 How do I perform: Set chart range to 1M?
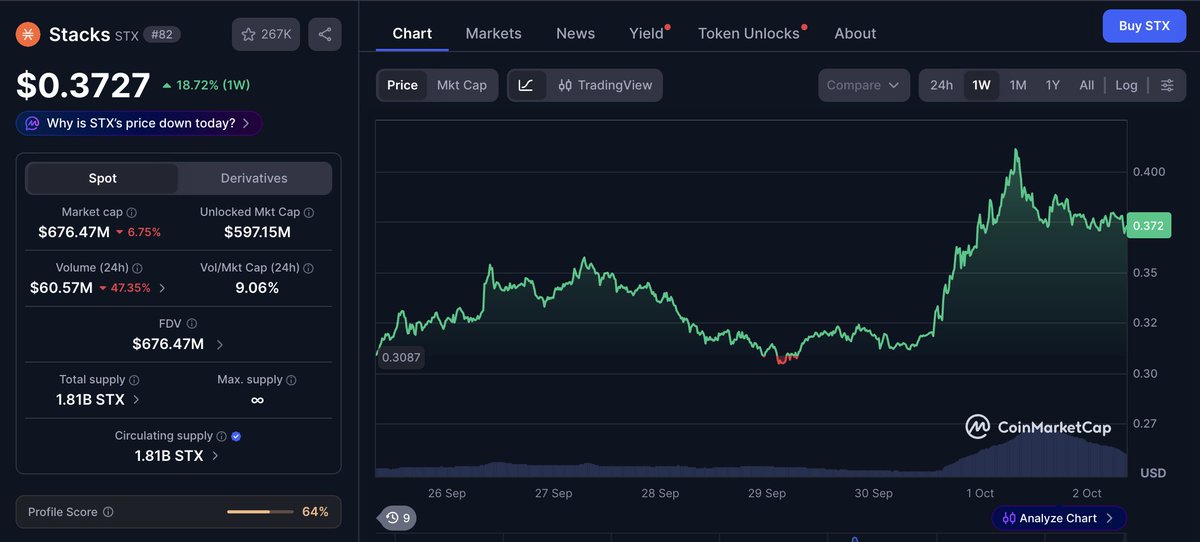click(x=1018, y=85)
